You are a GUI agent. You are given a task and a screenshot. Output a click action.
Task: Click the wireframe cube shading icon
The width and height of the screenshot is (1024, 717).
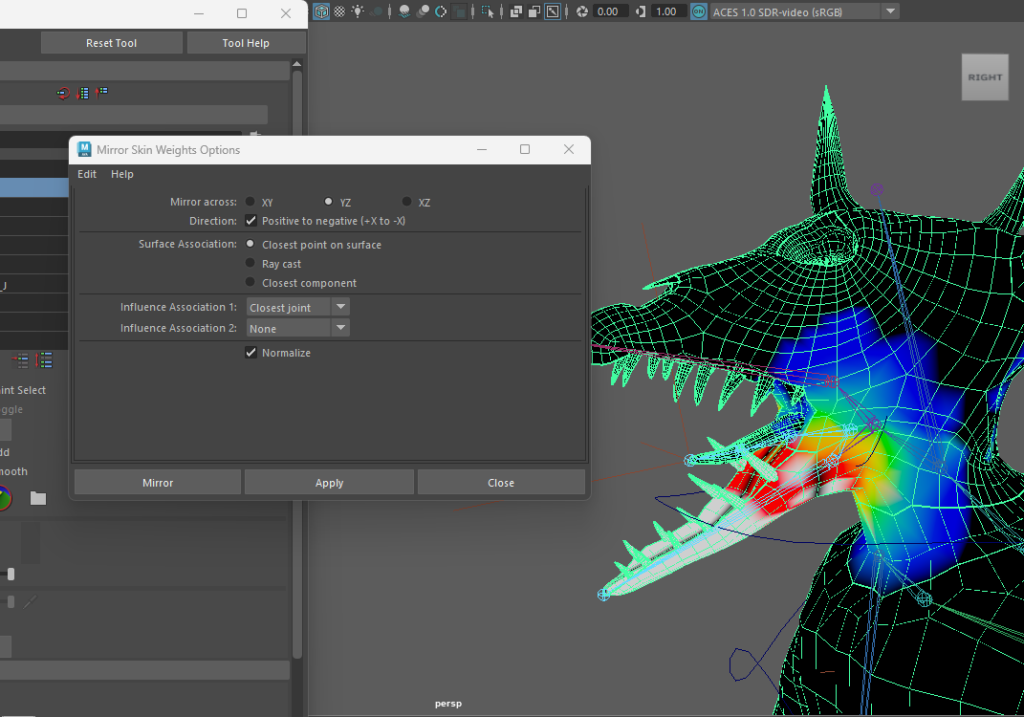click(x=321, y=12)
